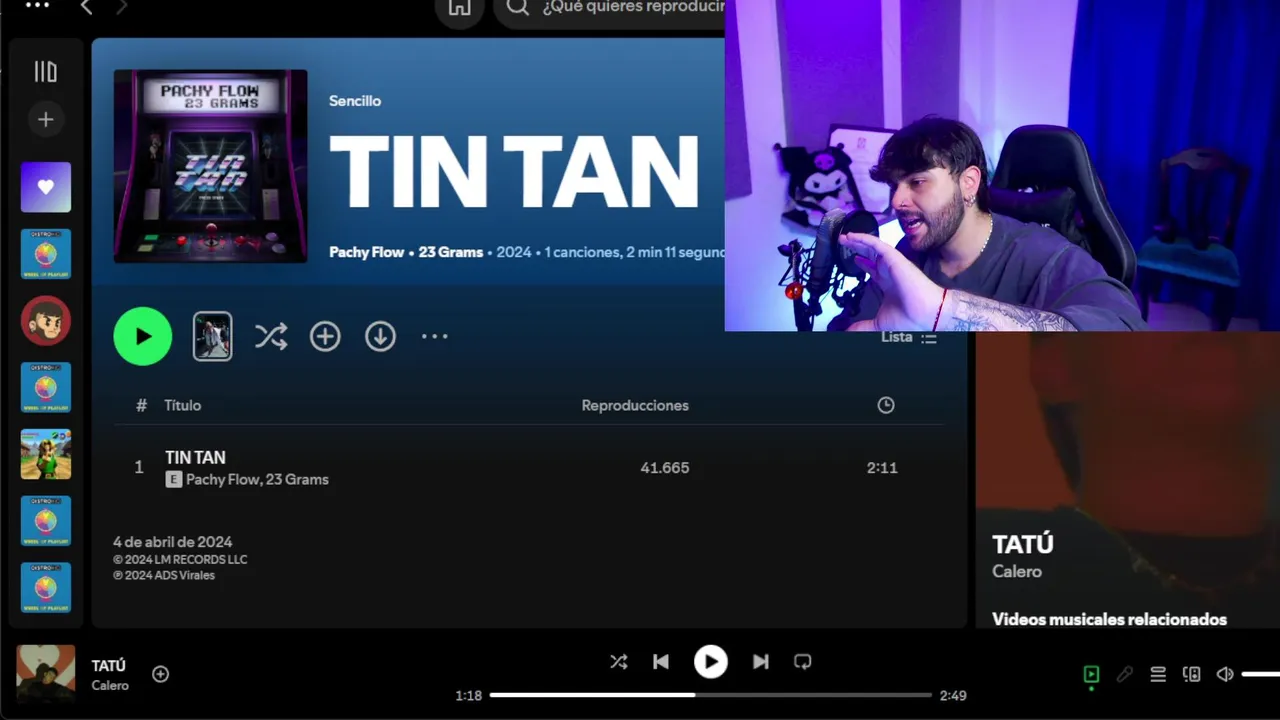1280x720 pixels.
Task: Adjust the volume slider
Action: [1261, 674]
